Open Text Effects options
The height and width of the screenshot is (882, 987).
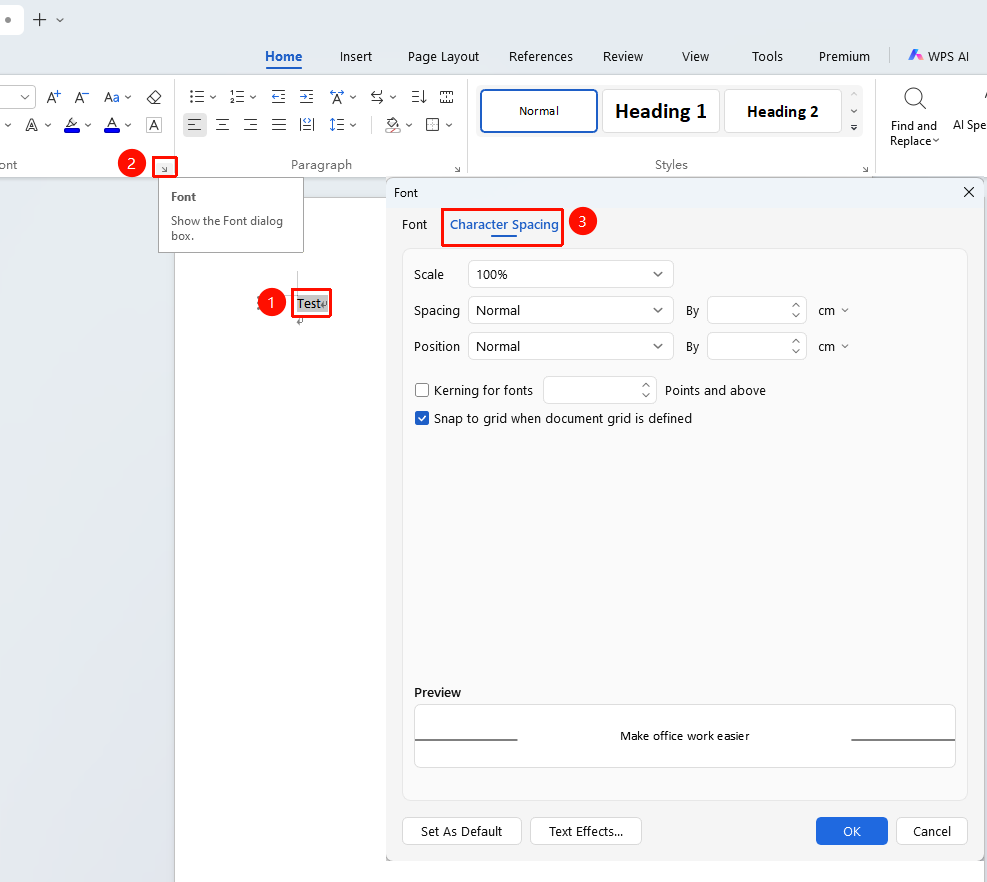click(585, 831)
